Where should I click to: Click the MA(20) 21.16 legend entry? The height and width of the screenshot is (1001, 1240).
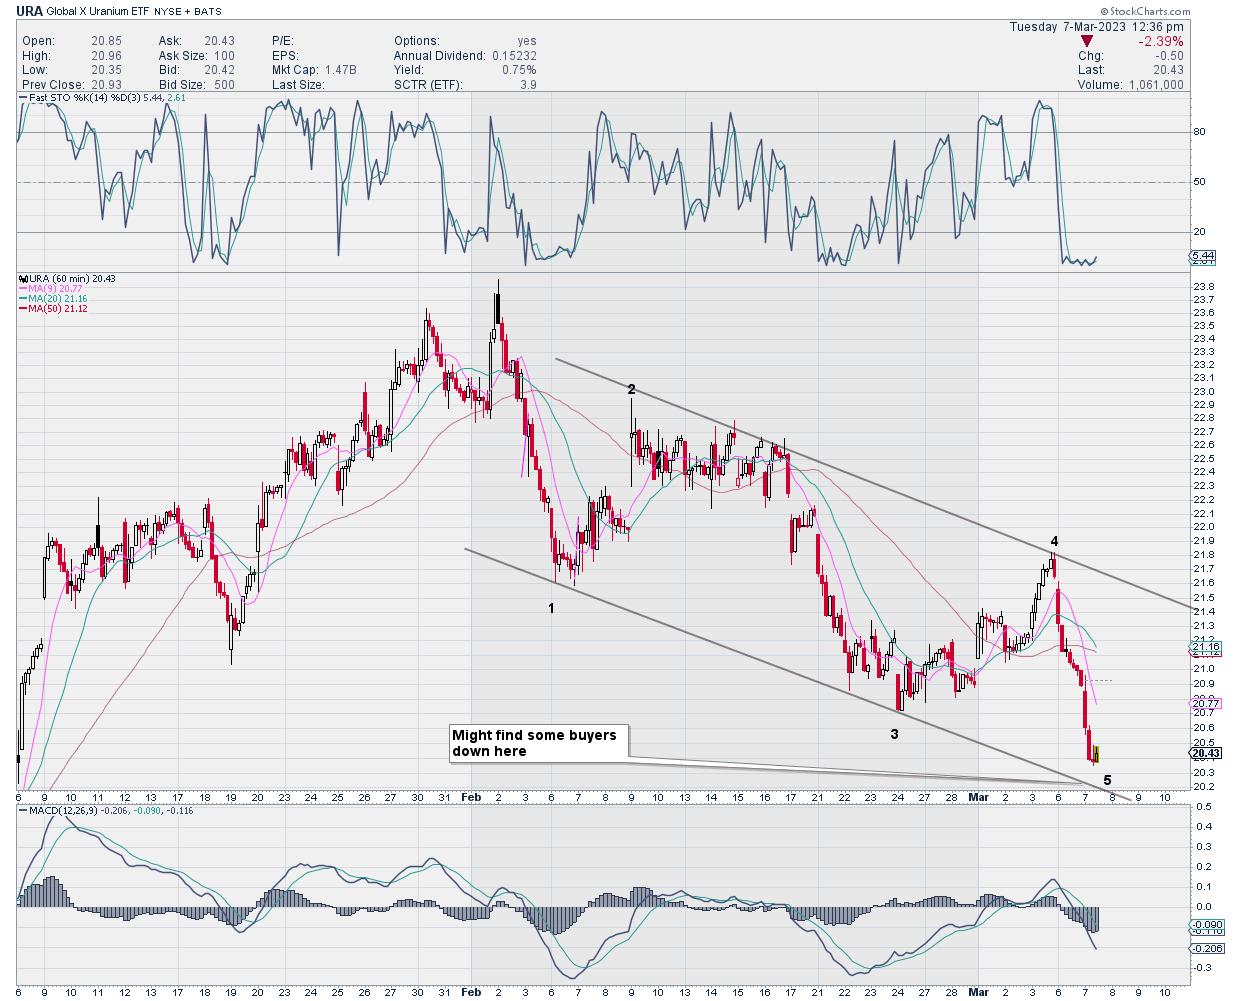(x=55, y=298)
